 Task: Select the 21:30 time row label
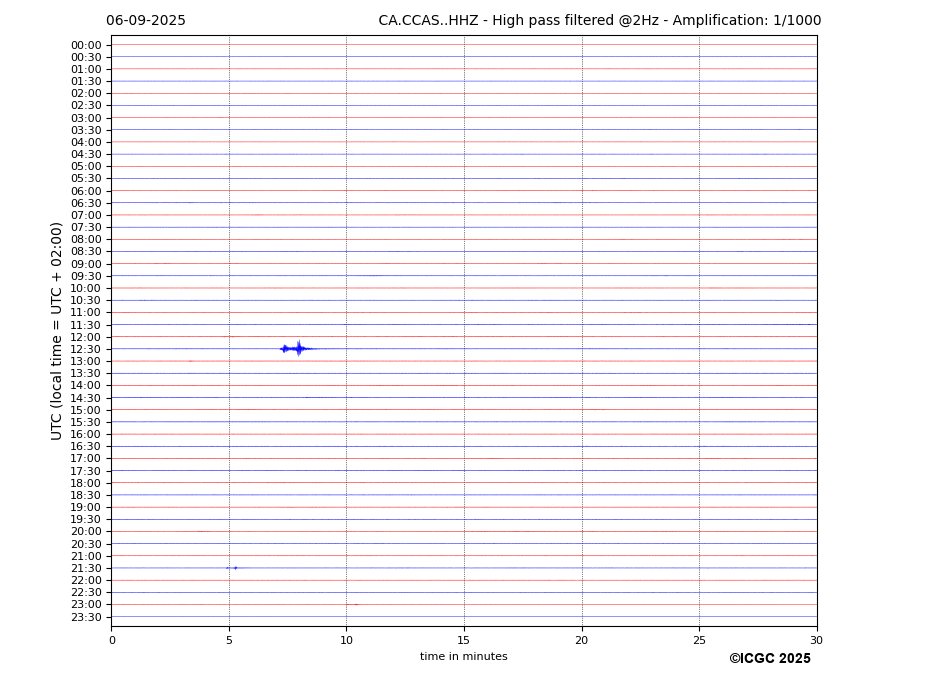[x=86, y=568]
